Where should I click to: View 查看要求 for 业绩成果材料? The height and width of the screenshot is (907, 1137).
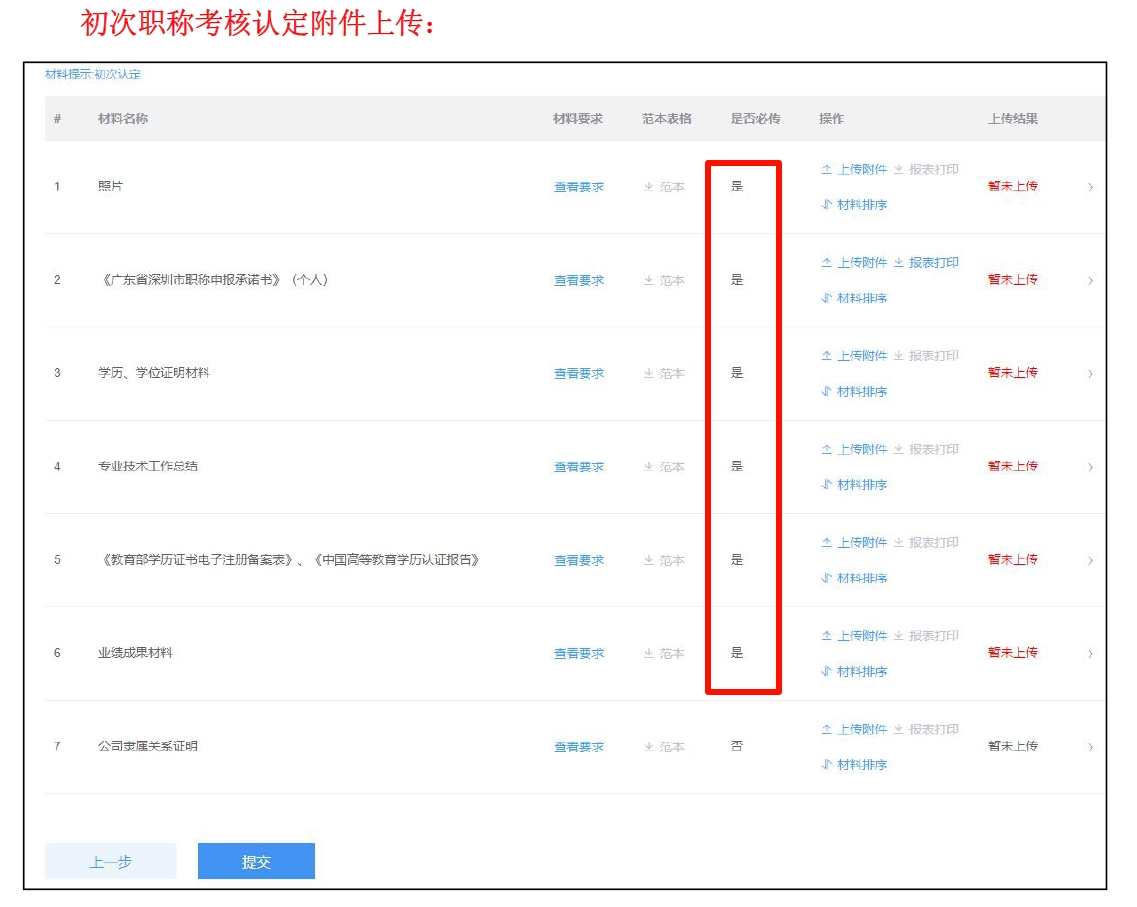pyautogui.click(x=579, y=654)
